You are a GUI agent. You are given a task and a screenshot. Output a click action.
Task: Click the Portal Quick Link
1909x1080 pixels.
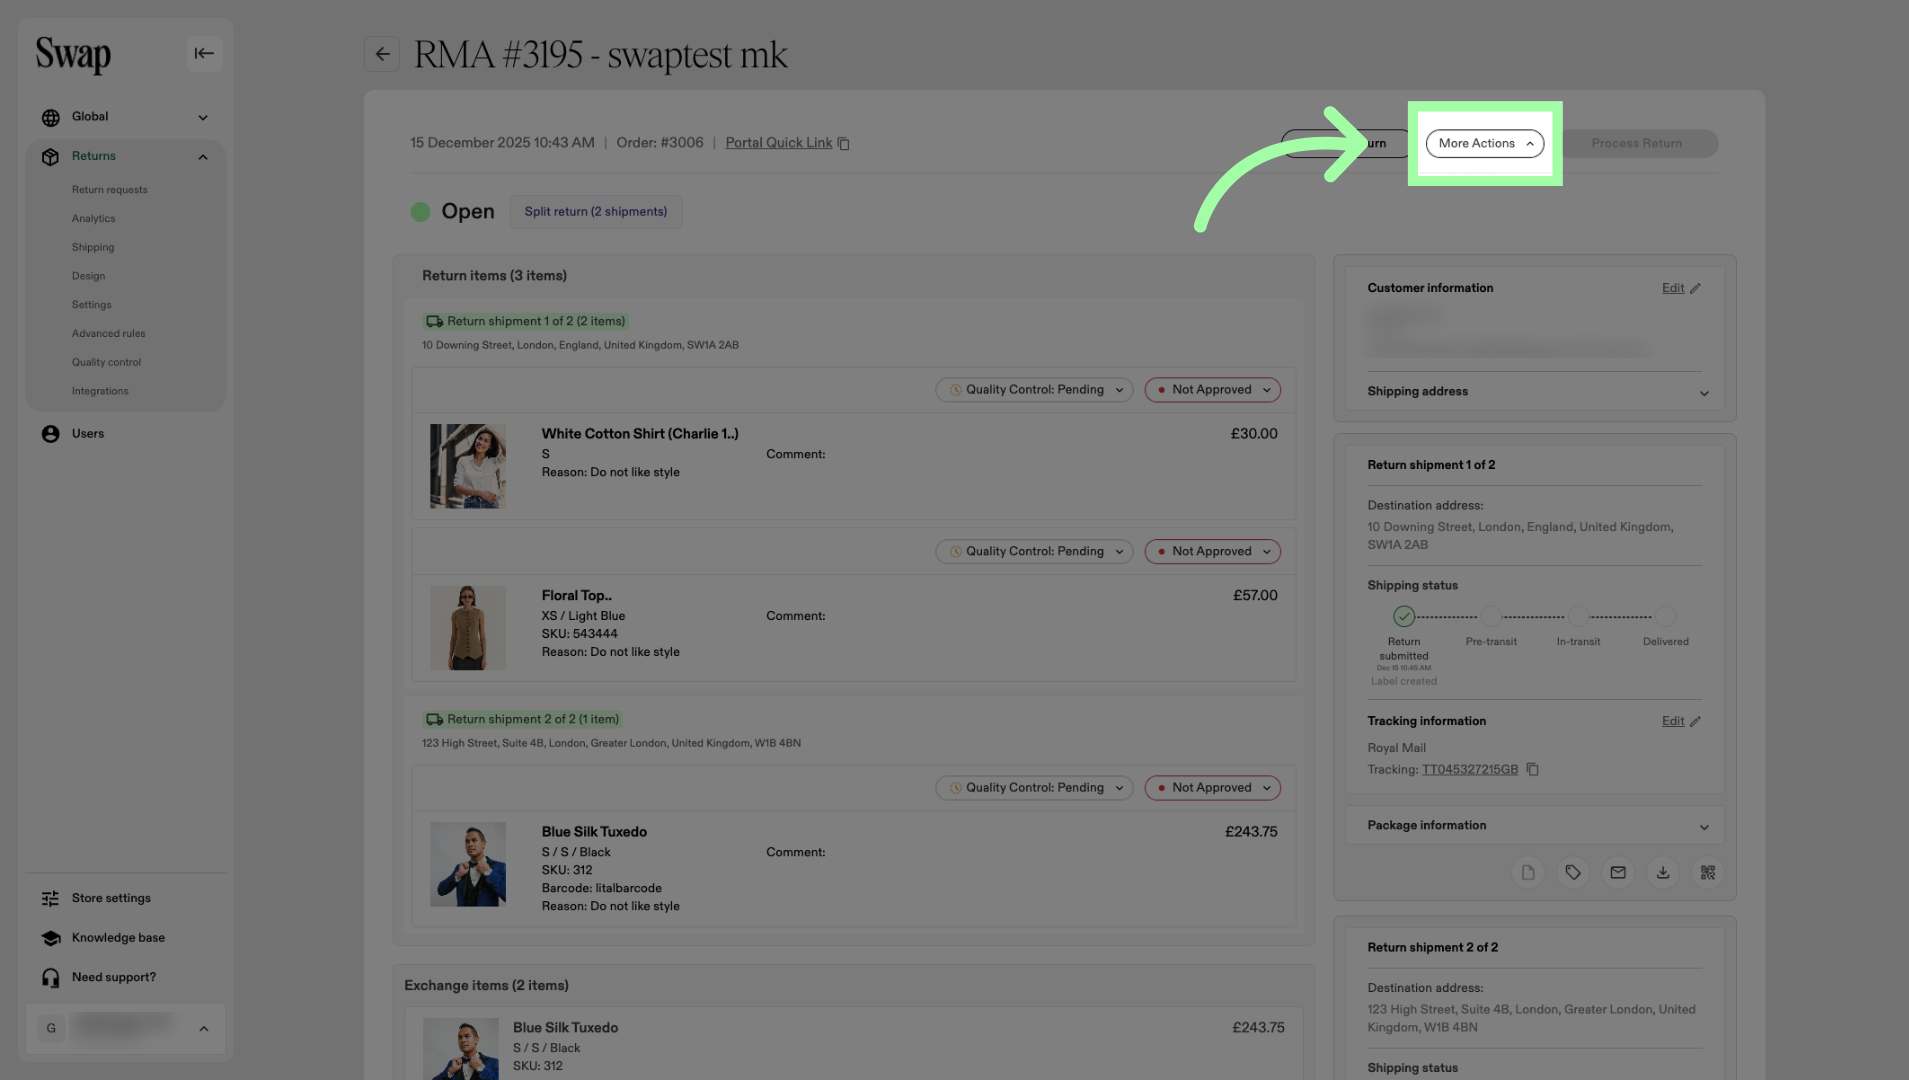[x=779, y=143]
